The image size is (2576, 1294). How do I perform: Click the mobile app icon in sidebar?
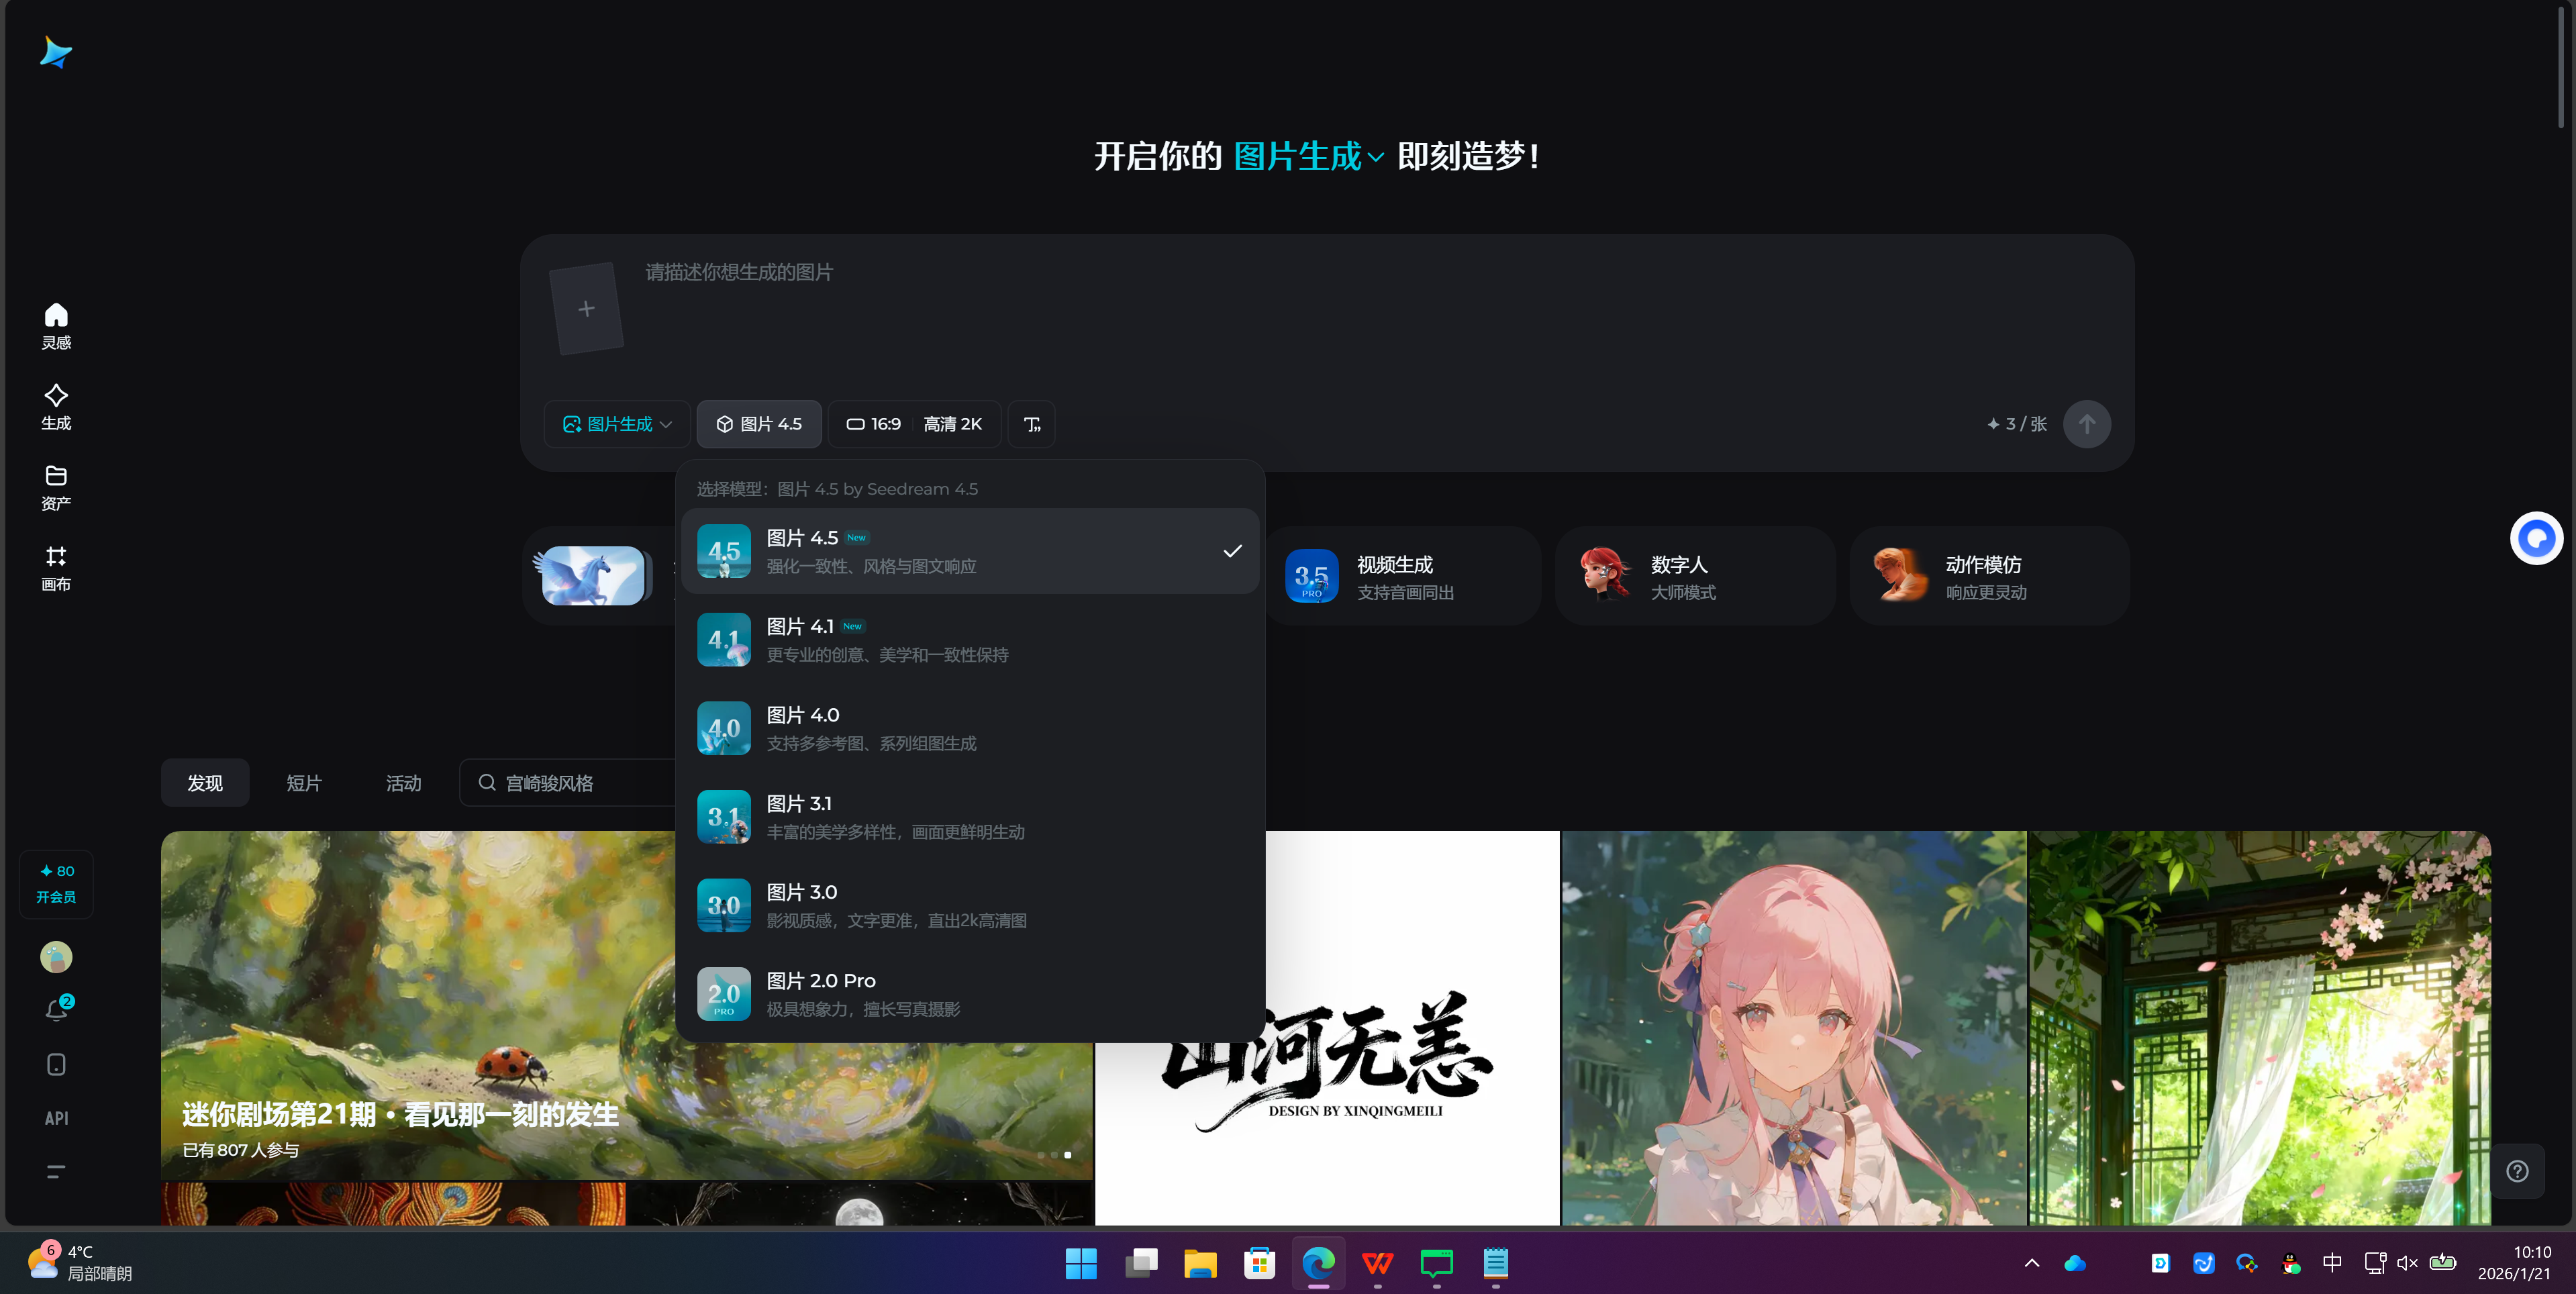click(55, 1064)
